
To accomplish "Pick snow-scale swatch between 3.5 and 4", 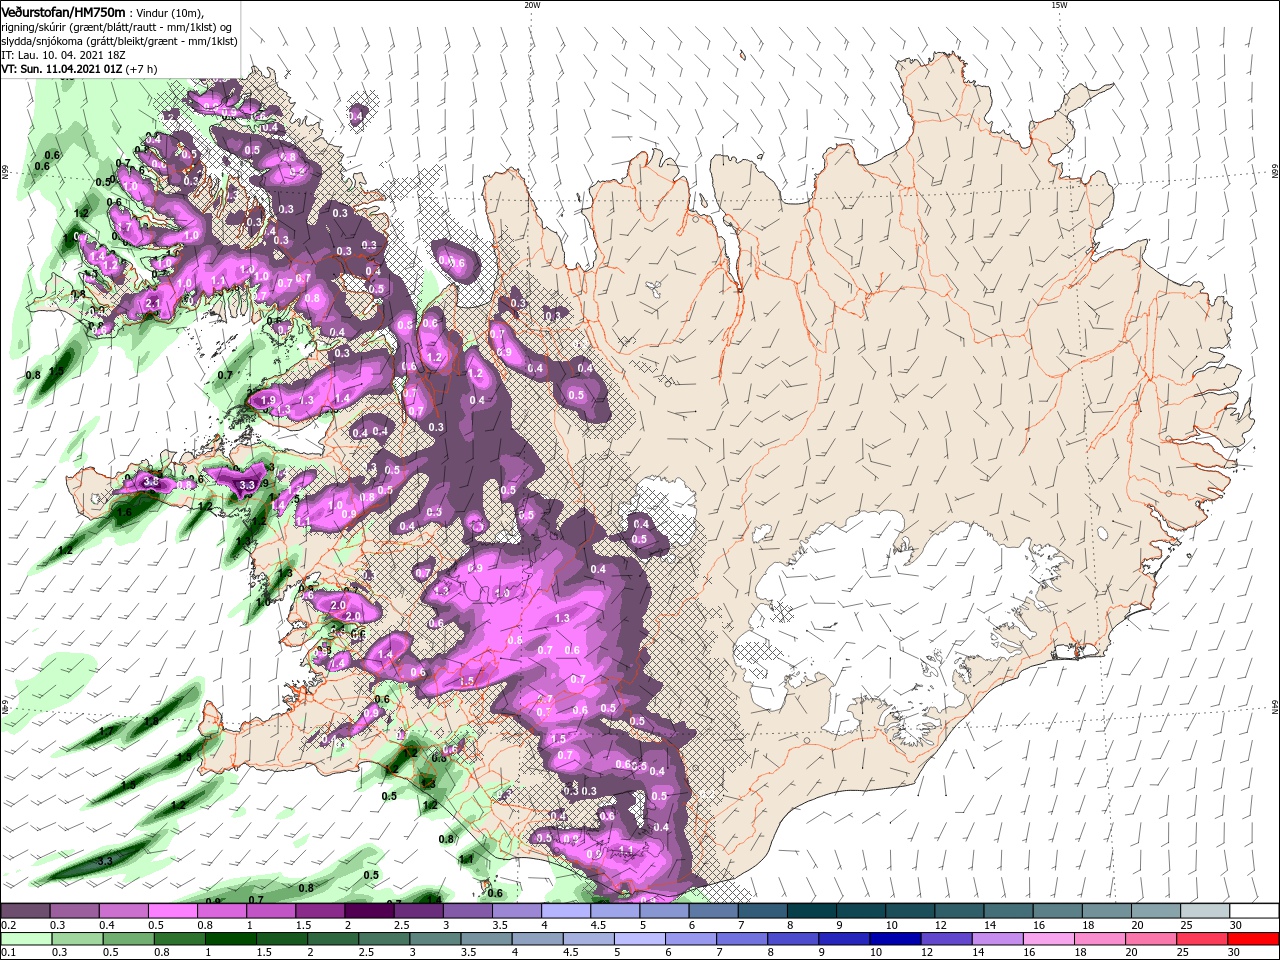I will click(516, 911).
